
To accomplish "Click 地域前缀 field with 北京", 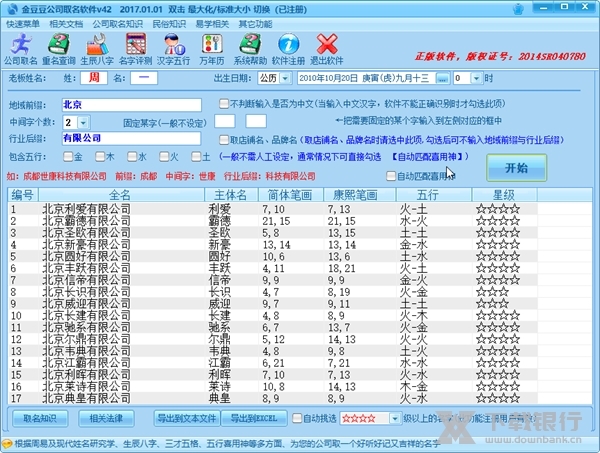I will 132,105.
